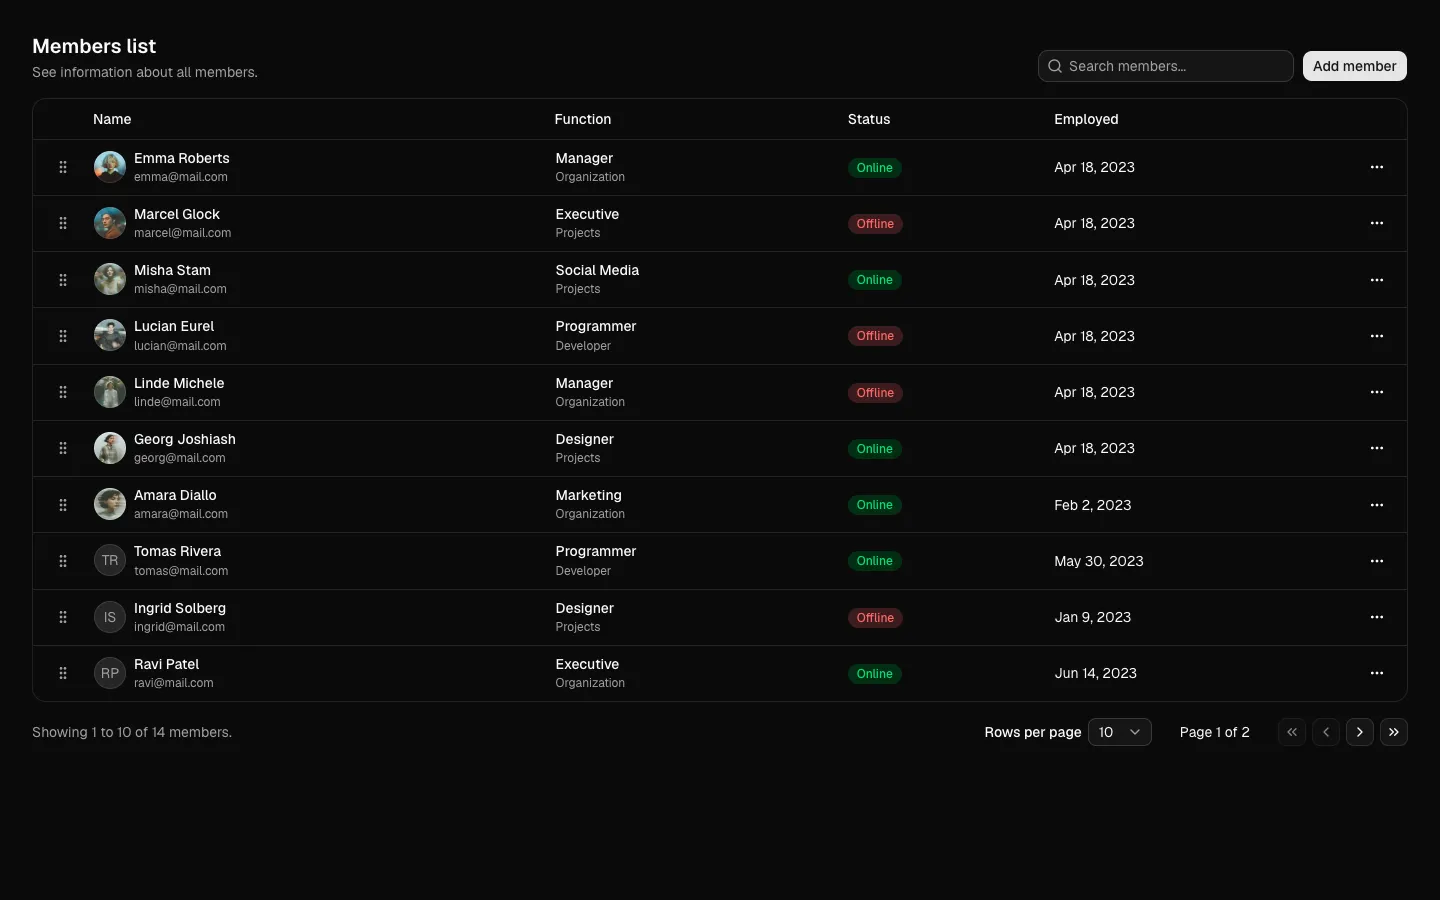The width and height of the screenshot is (1440, 900).
Task: Jump to last page double arrow
Action: click(x=1394, y=732)
